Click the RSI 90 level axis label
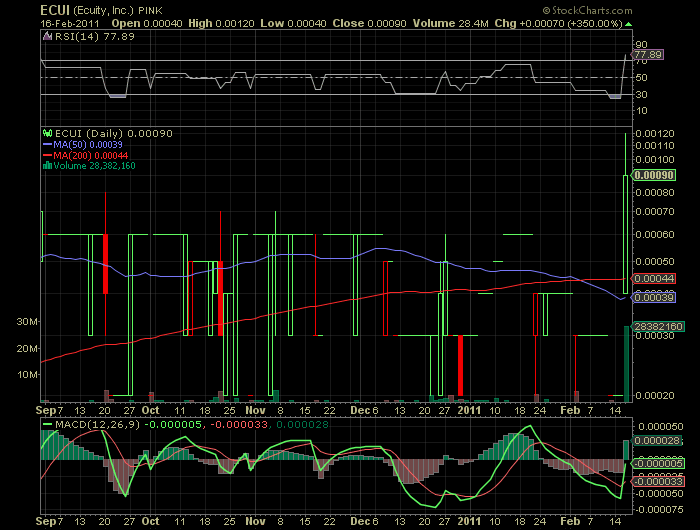Screen dimensions: 700x530 (642, 44)
